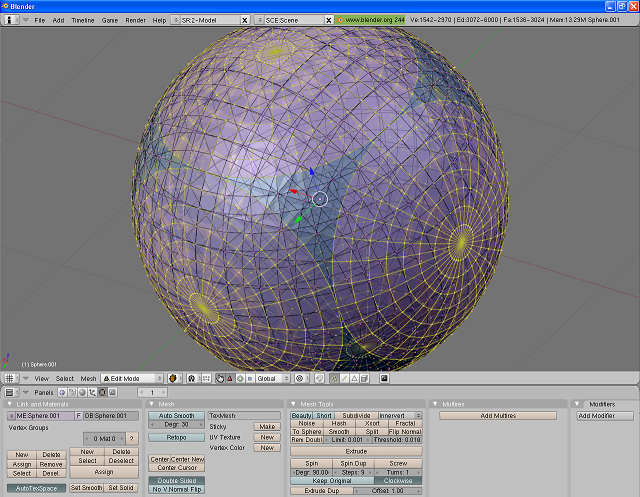This screenshot has height=497, width=640.
Task: Open the Render menu
Action: (x=135, y=20)
